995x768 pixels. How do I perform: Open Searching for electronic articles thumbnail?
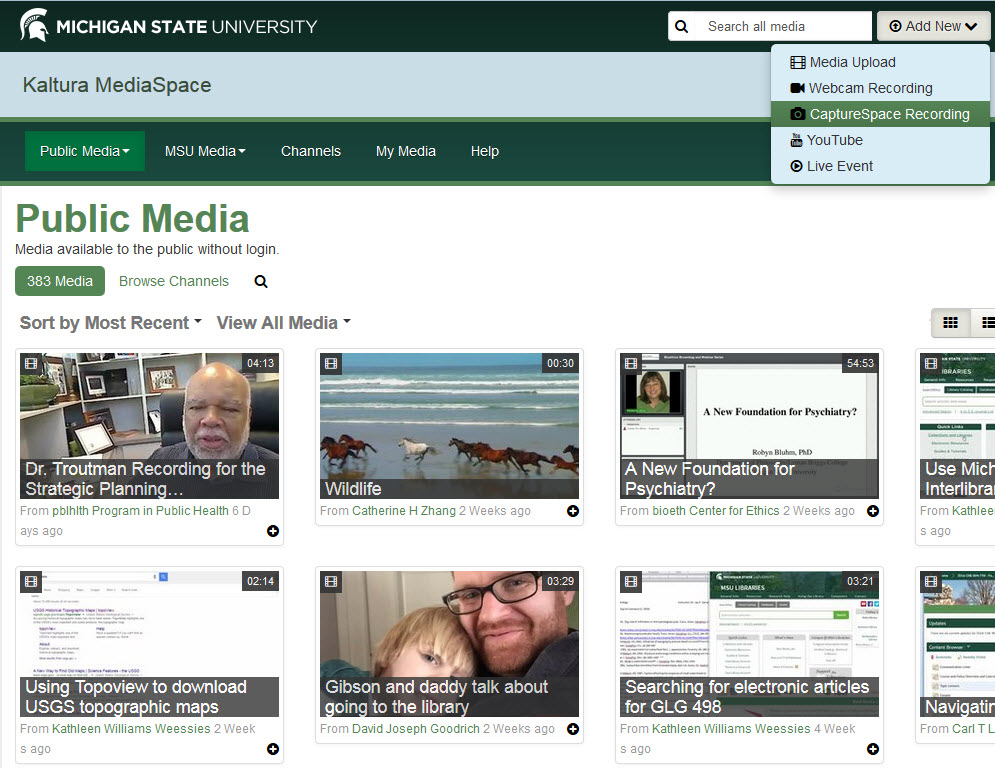click(749, 644)
